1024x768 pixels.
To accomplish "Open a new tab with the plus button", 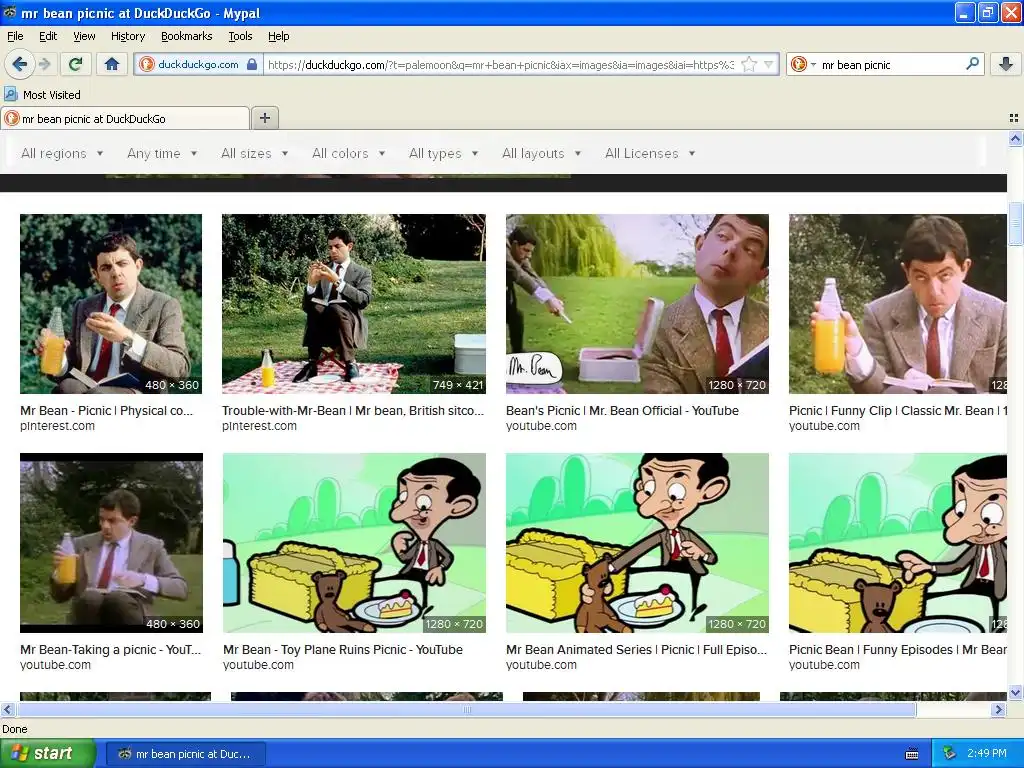I will pyautogui.click(x=264, y=118).
